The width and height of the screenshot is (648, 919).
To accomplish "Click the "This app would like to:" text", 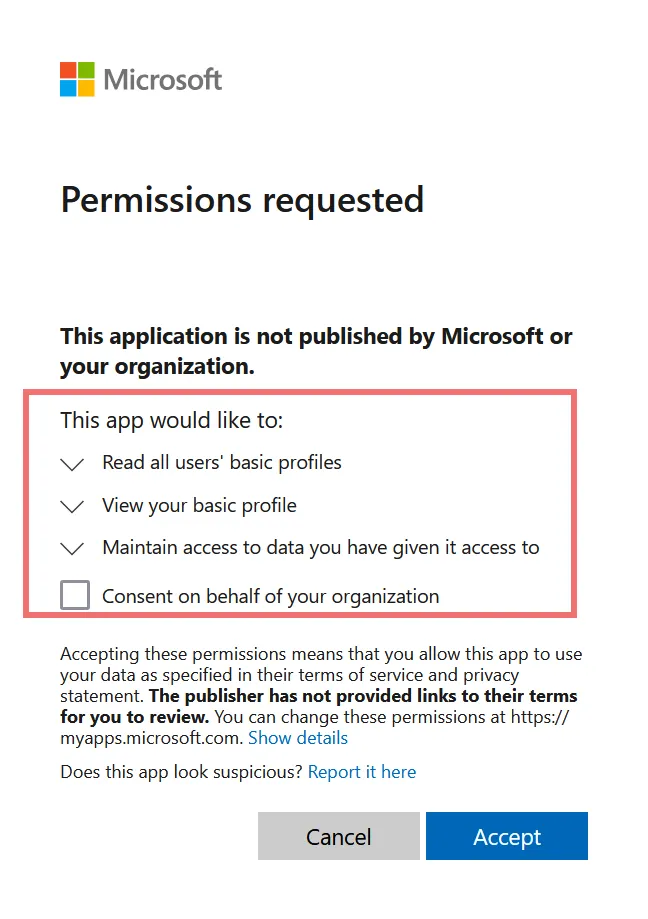I will tap(172, 420).
